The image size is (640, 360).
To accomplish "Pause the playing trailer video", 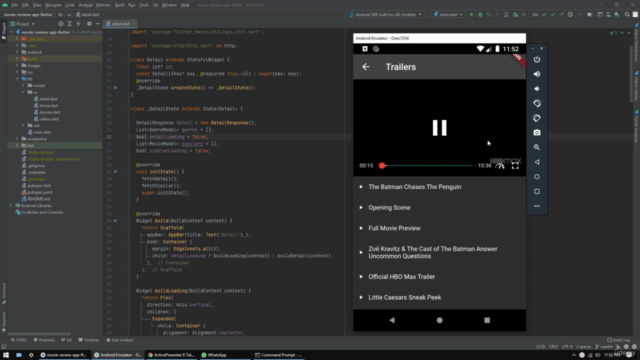I will tap(440, 128).
